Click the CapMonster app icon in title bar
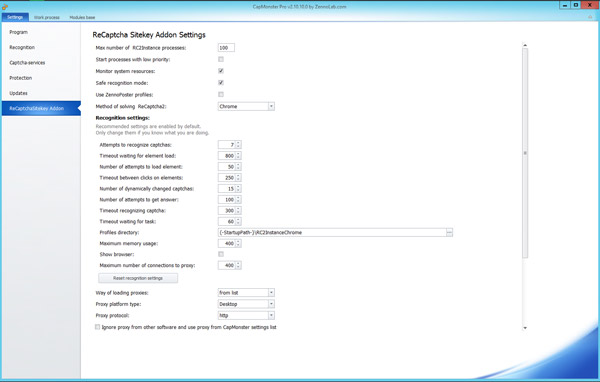 click(5, 7)
